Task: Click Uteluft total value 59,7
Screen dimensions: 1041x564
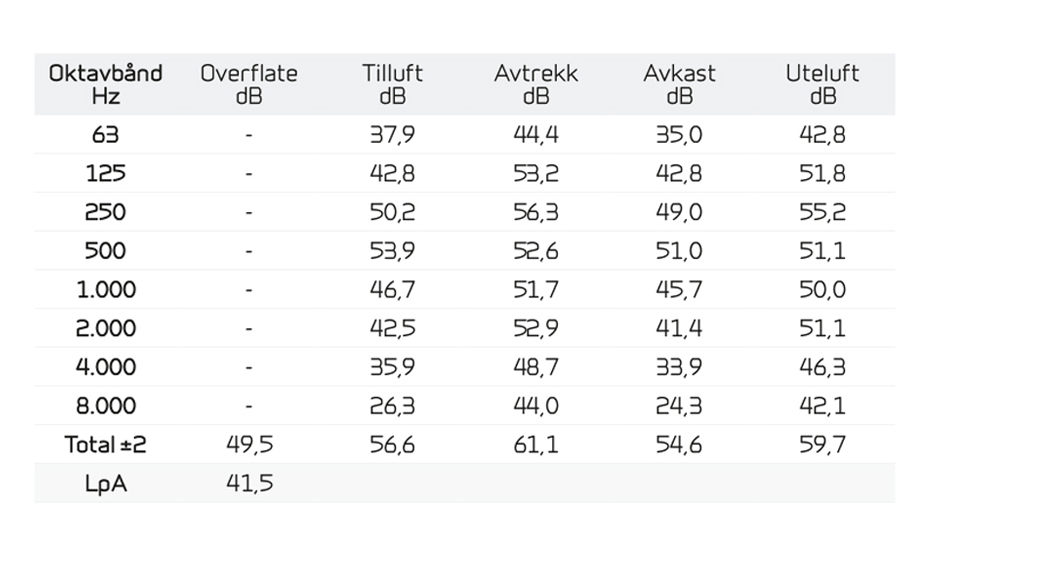Action: [823, 444]
